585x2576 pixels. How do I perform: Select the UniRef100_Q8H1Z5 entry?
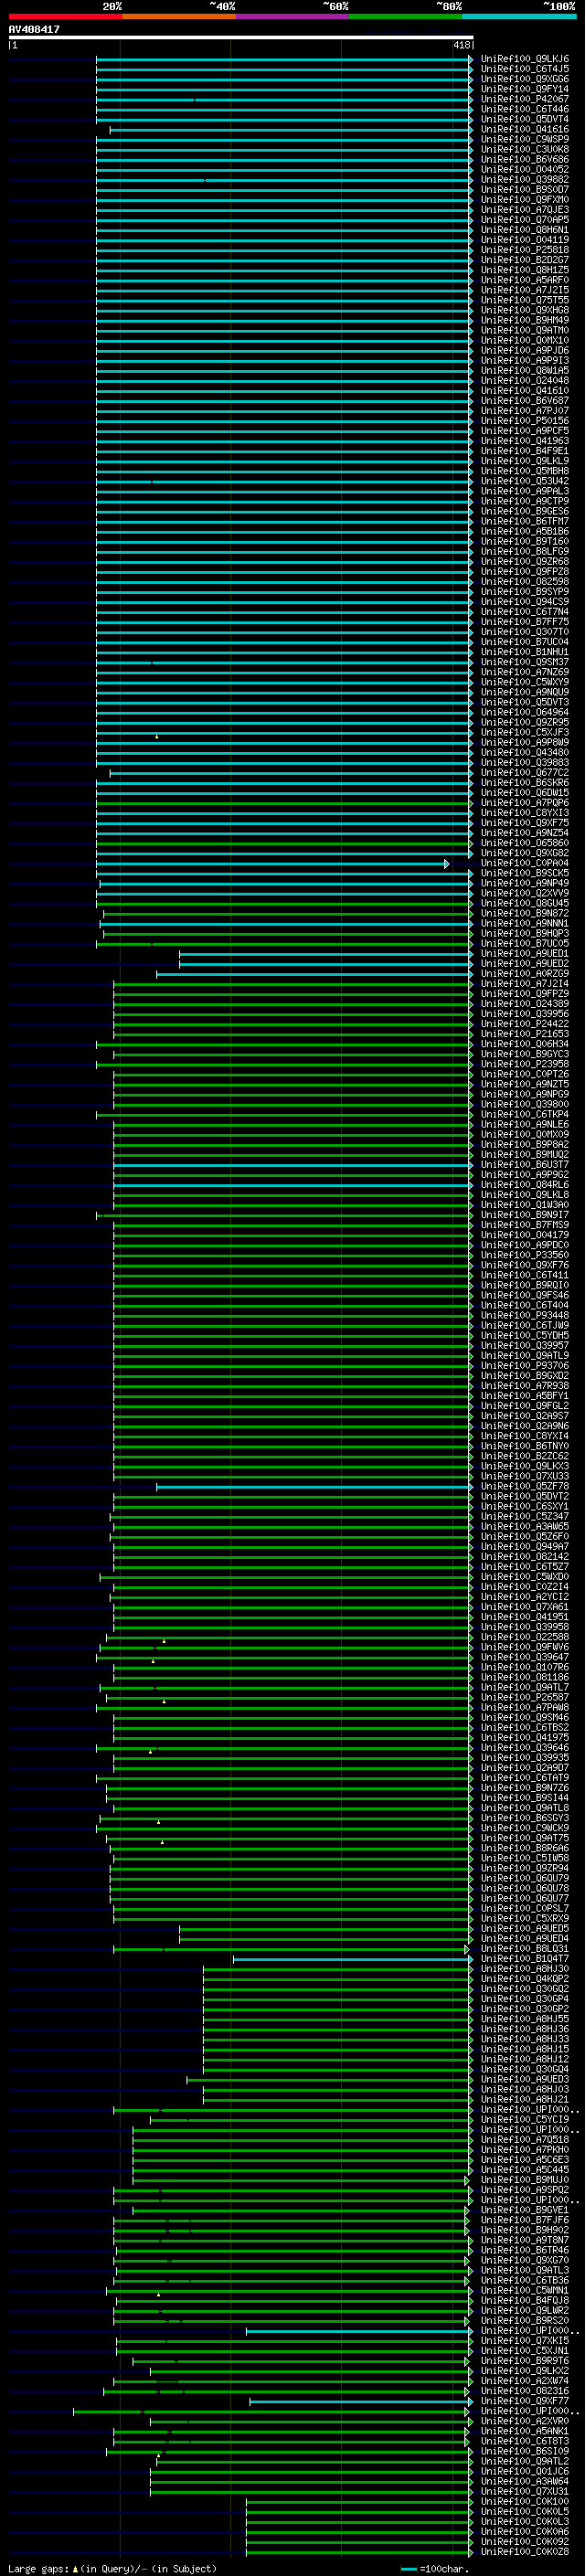point(525,270)
